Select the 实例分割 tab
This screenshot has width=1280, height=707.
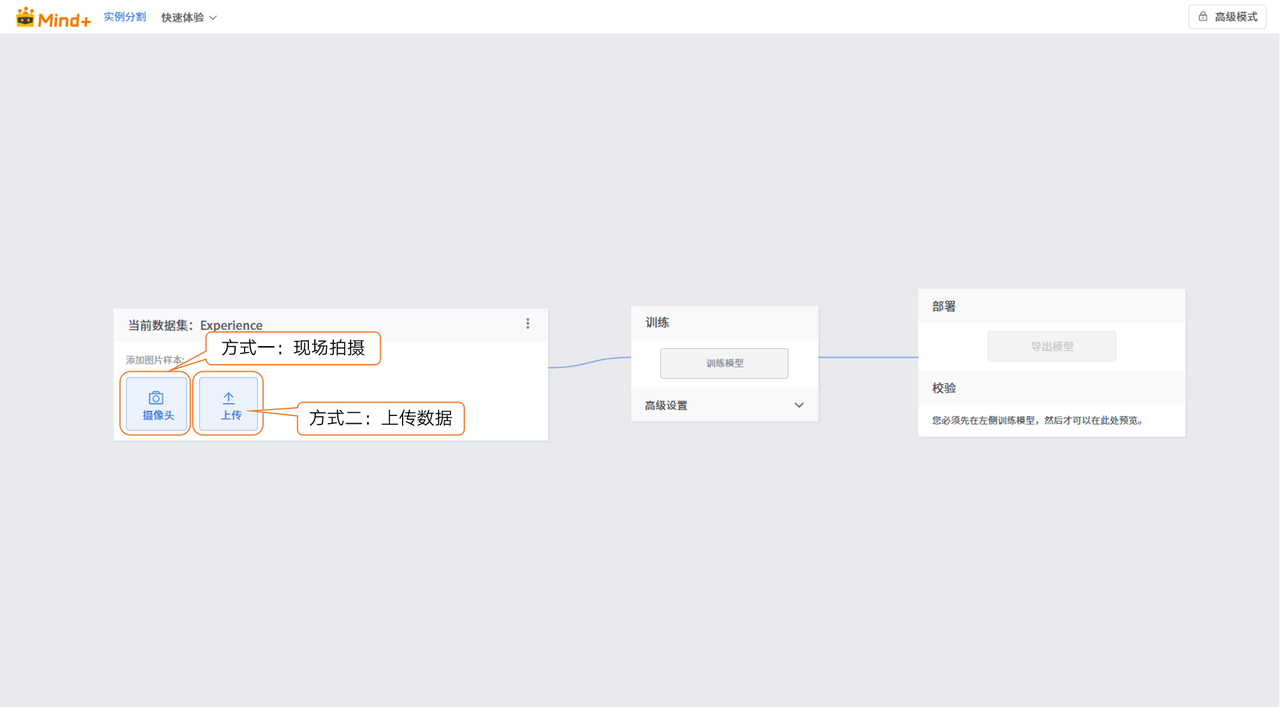(x=125, y=17)
